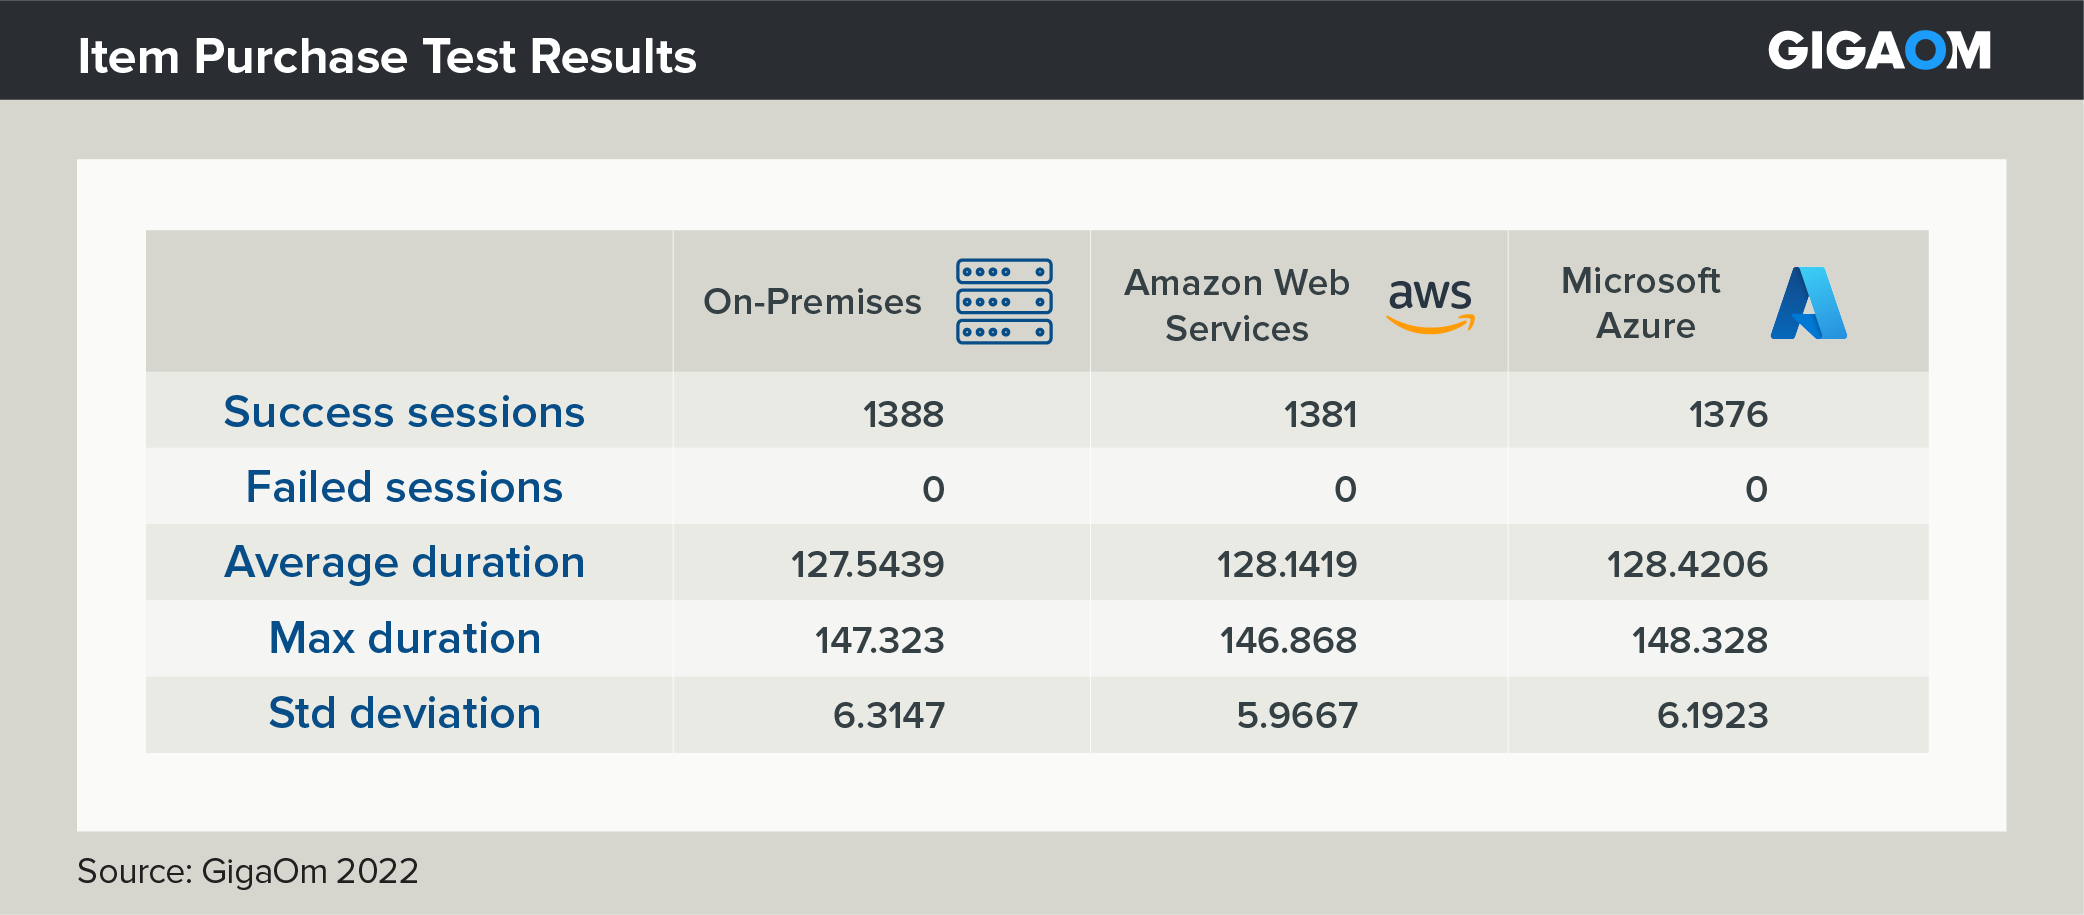
Task: Click the Azure success sessions value 1376
Action: [x=1728, y=414]
